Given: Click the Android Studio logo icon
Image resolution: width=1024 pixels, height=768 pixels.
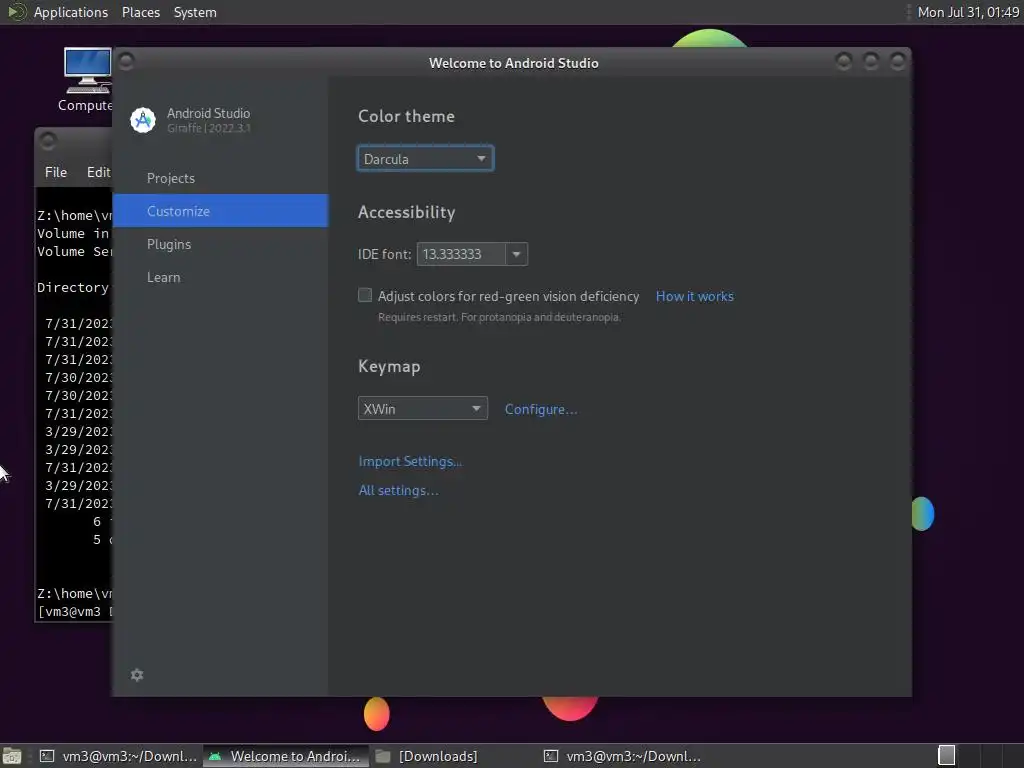Looking at the screenshot, I should [142, 120].
